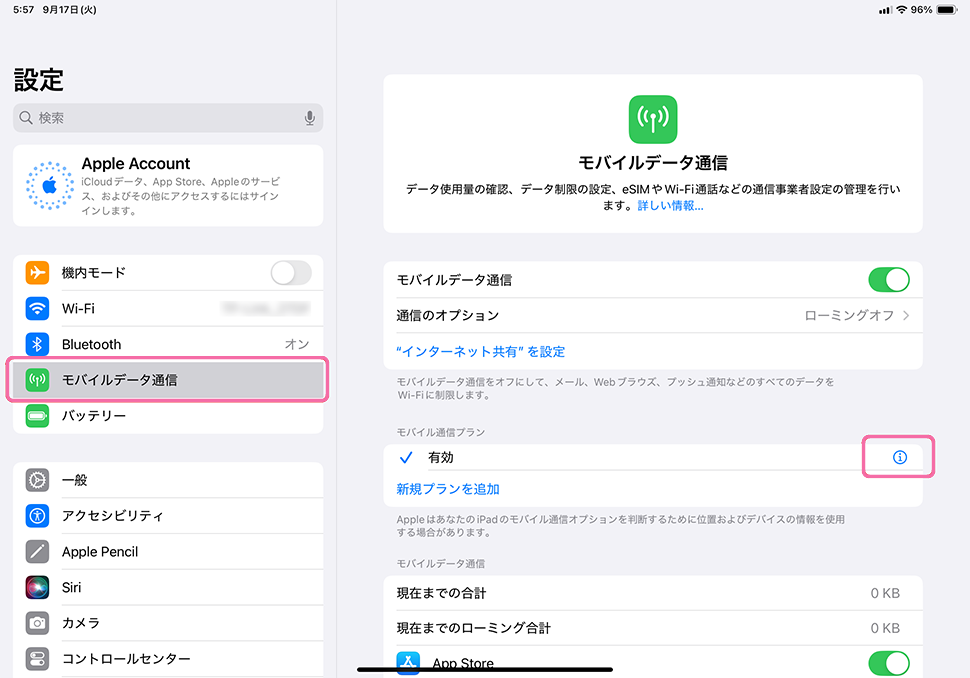970x678 pixels.
Task: Open Apple Account sign-in card
Action: [168, 186]
